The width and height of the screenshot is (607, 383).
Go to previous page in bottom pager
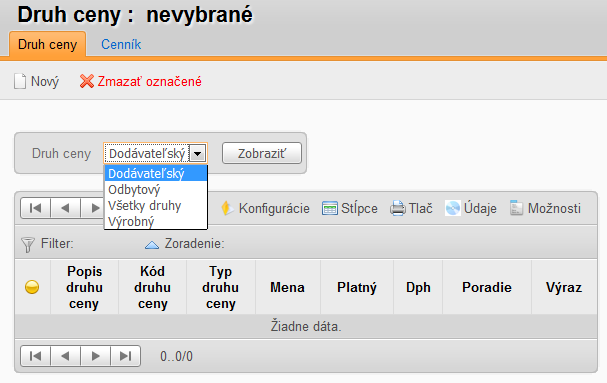tap(65, 356)
